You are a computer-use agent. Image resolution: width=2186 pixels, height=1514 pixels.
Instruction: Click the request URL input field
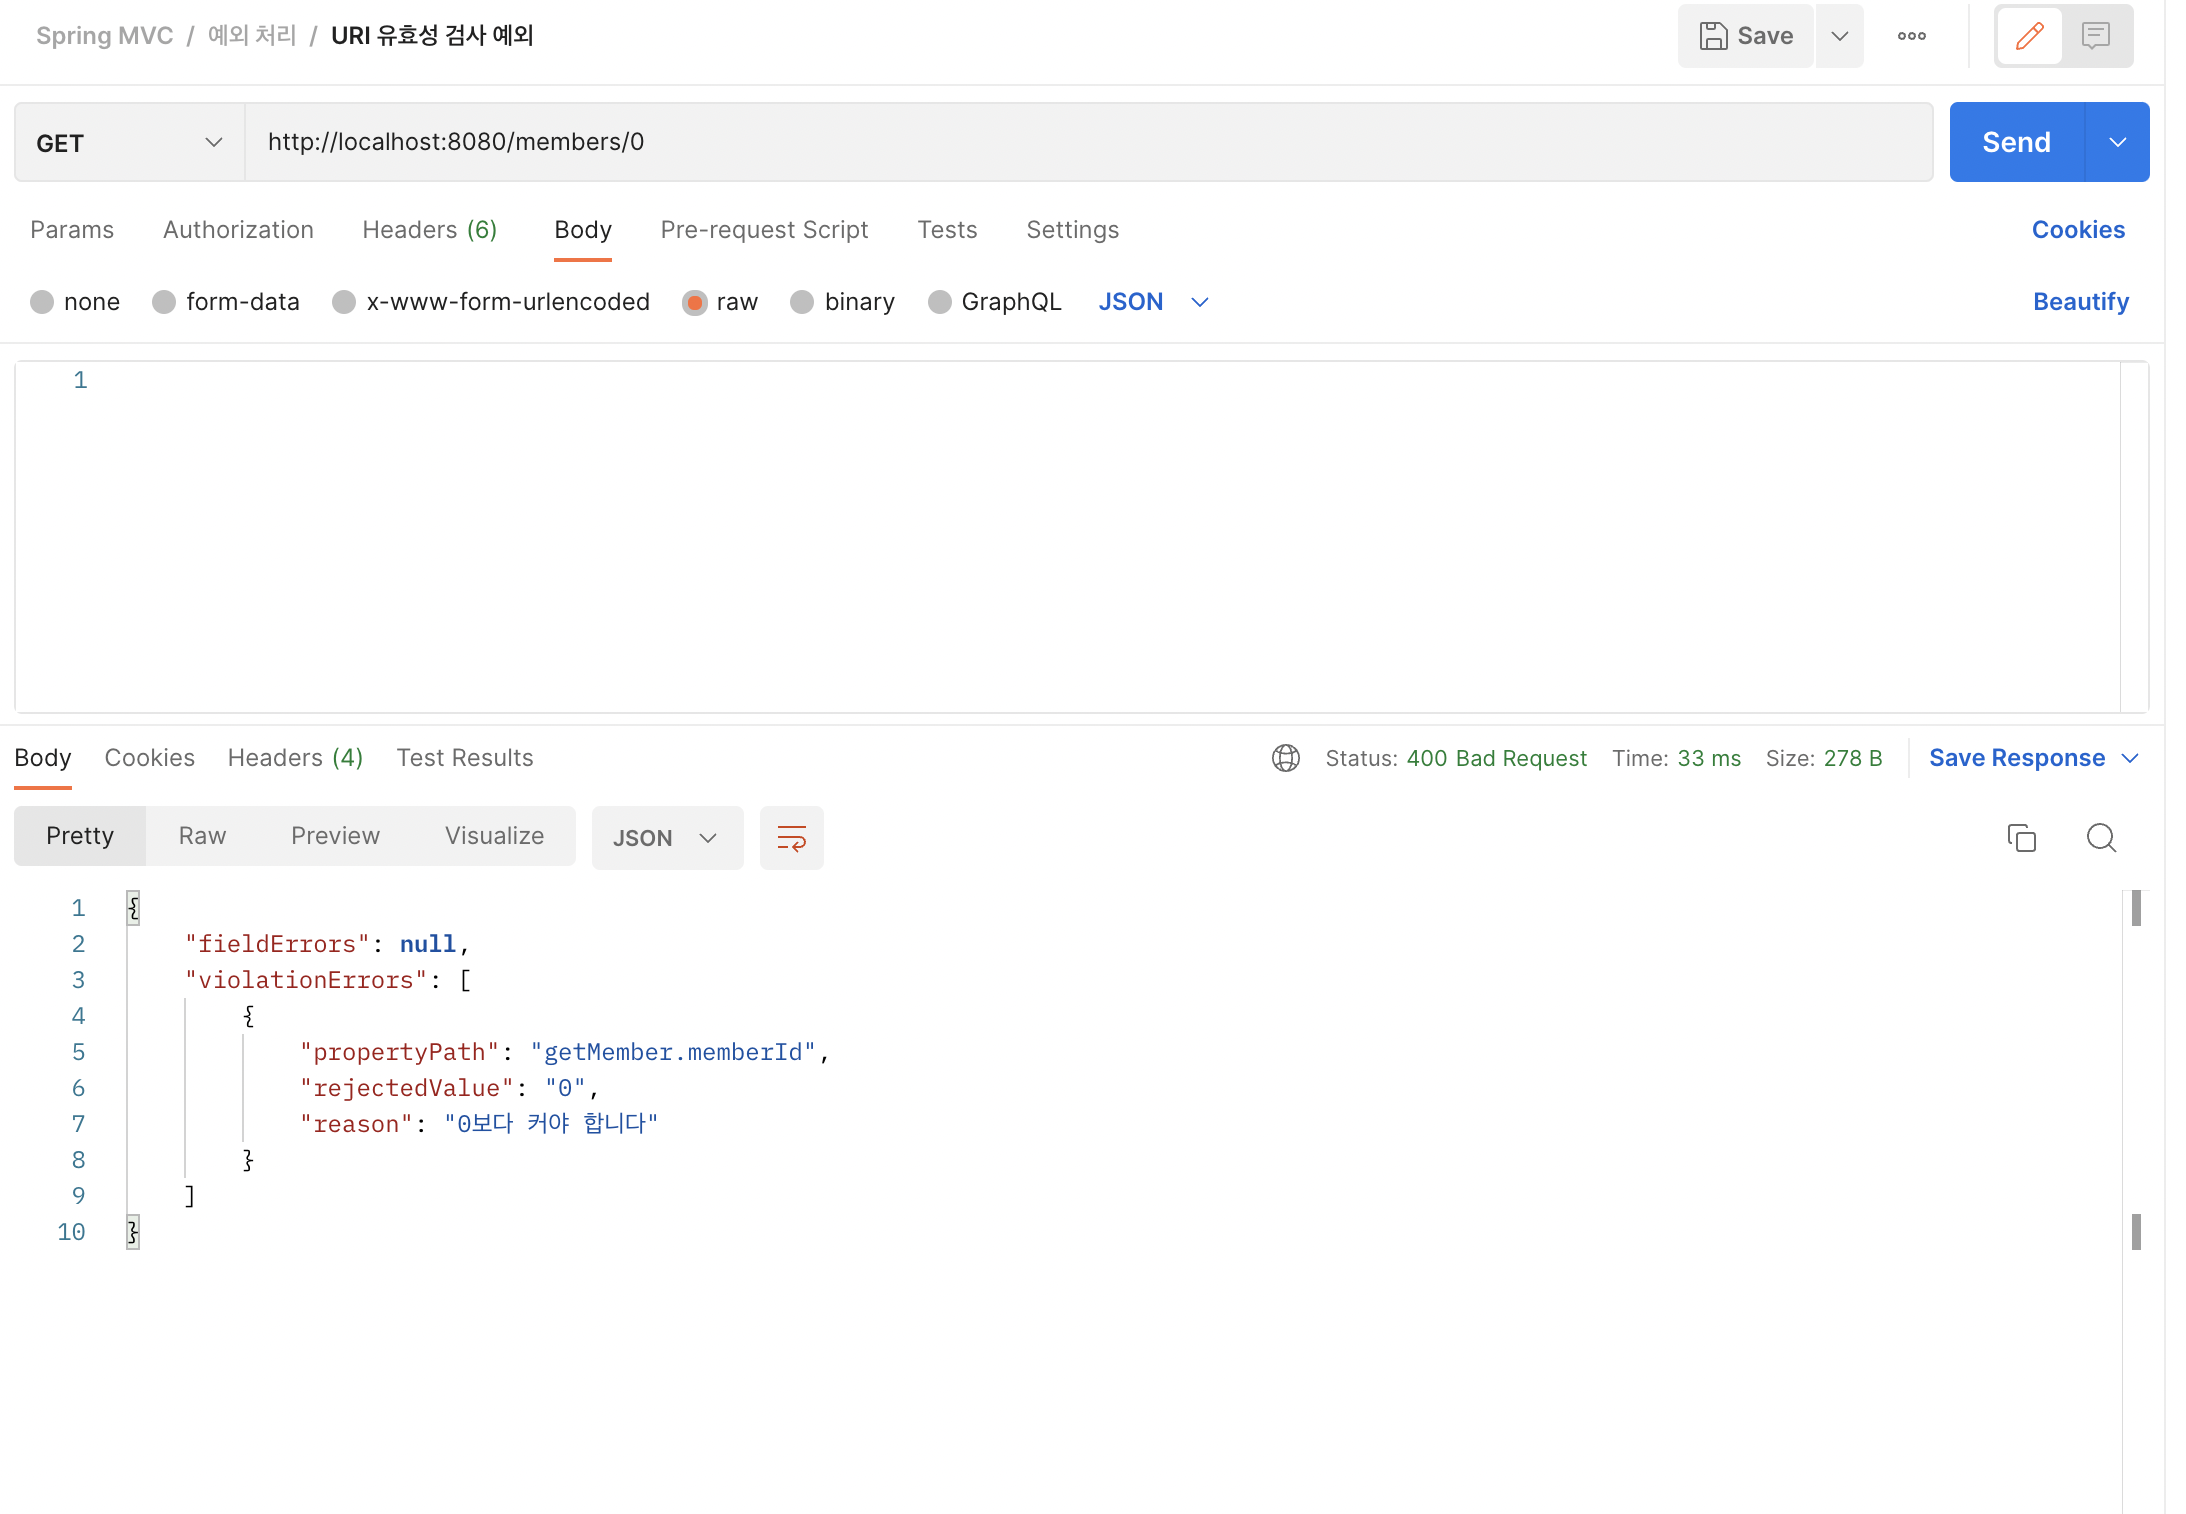tap(1088, 143)
